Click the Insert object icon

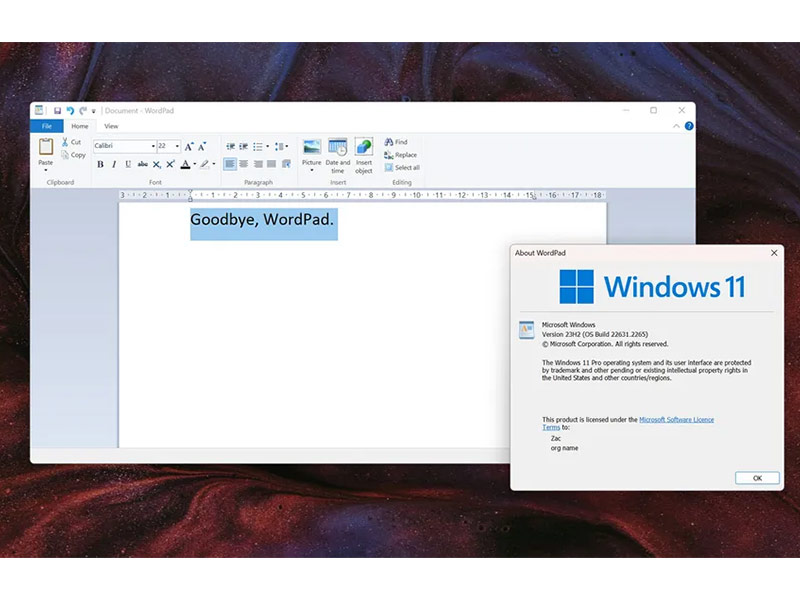[x=364, y=147]
